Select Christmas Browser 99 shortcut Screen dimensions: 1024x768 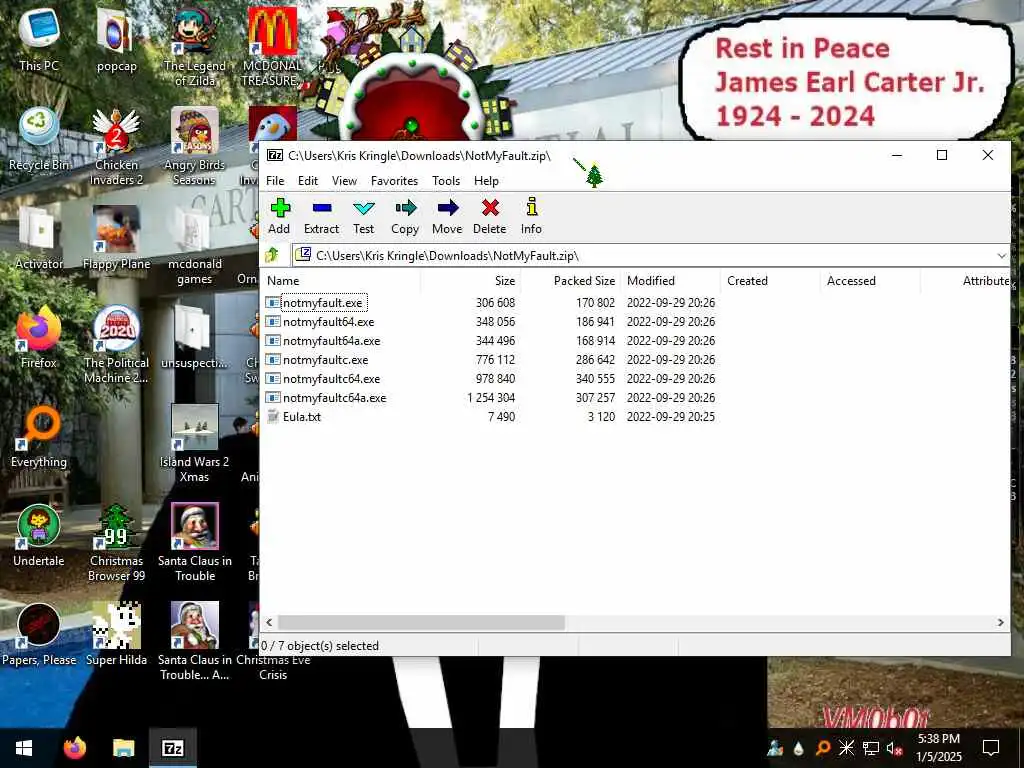(116, 543)
